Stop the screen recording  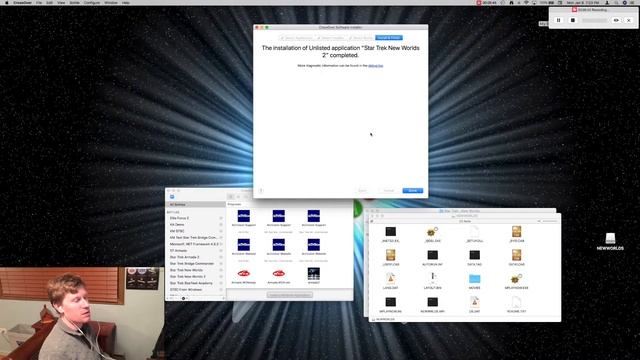tap(573, 20)
